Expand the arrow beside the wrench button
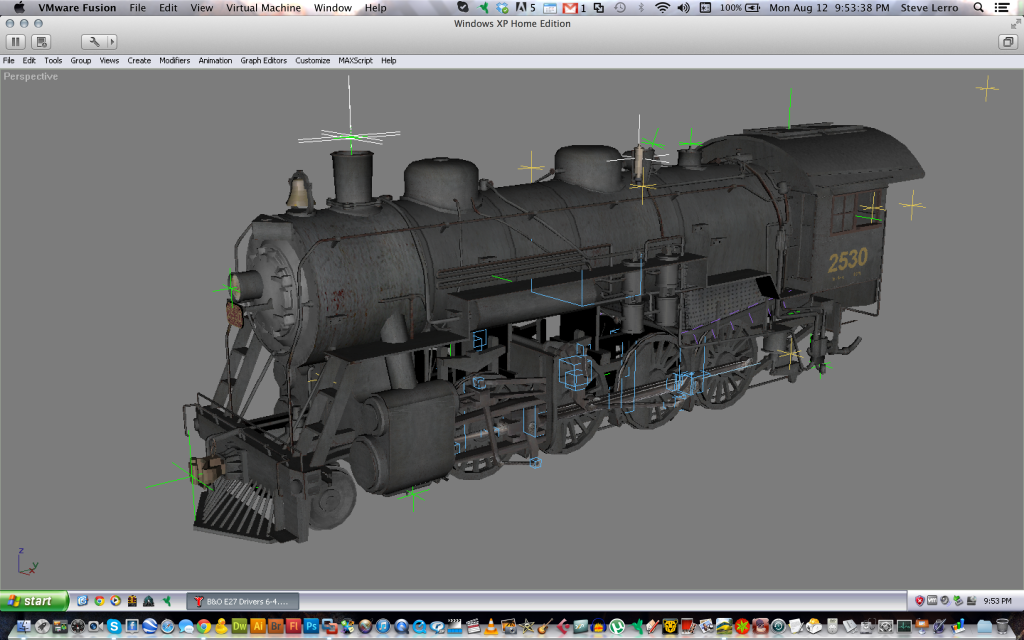 point(112,42)
